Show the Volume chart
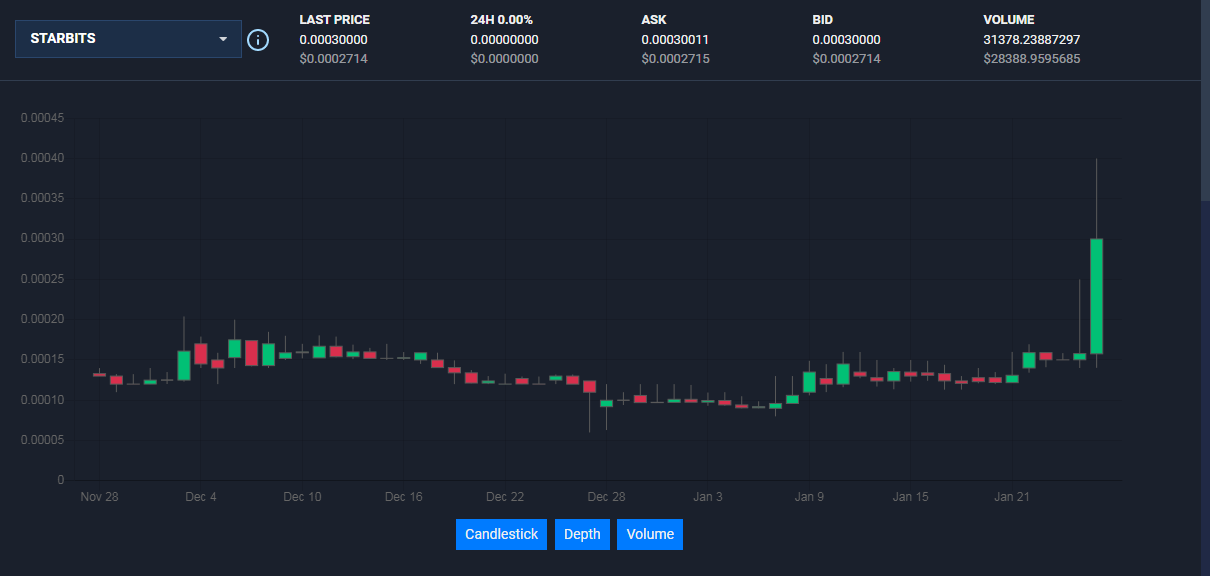This screenshot has width=1210, height=576. [x=650, y=534]
